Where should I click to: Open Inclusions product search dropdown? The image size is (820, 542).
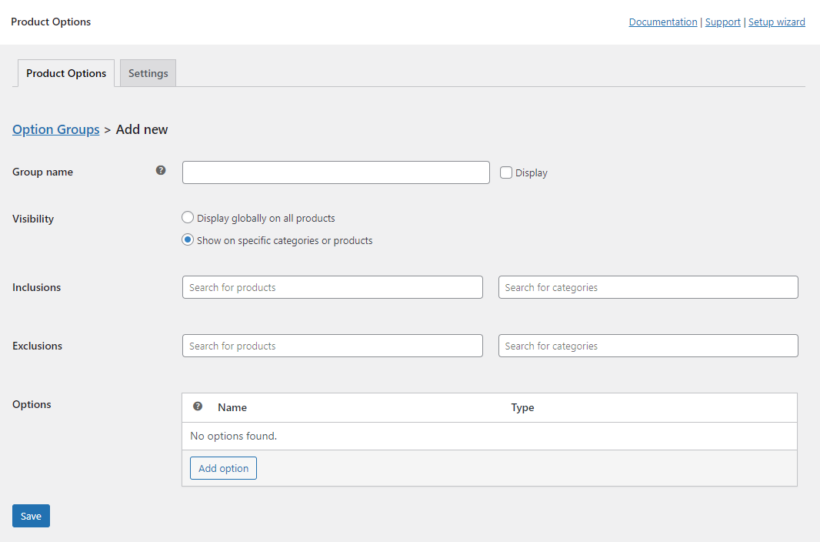point(332,287)
